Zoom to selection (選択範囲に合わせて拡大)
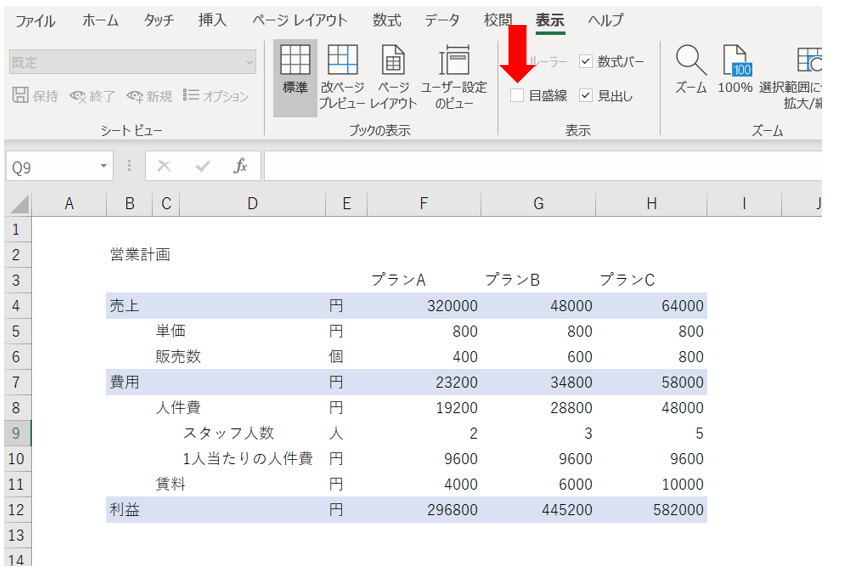Viewport: 843px width, 567px height. (x=790, y=77)
